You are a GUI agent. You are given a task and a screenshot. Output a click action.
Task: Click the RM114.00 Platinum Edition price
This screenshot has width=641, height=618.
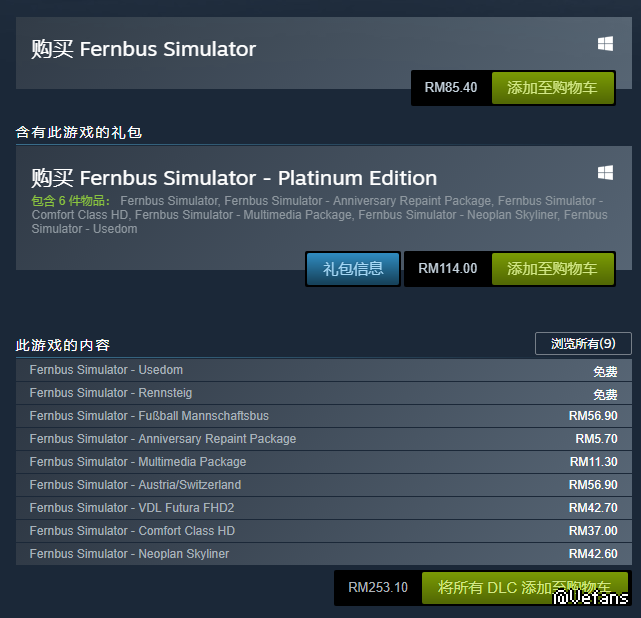(x=447, y=268)
